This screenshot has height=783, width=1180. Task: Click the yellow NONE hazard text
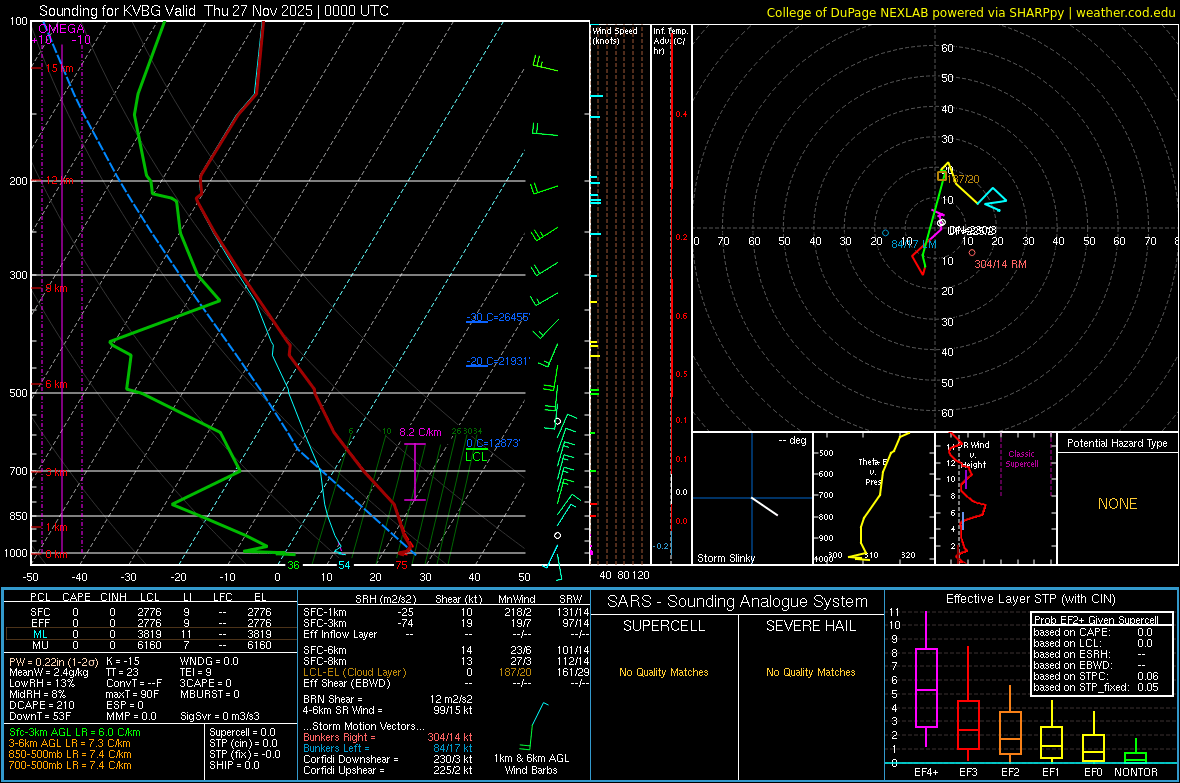1117,504
